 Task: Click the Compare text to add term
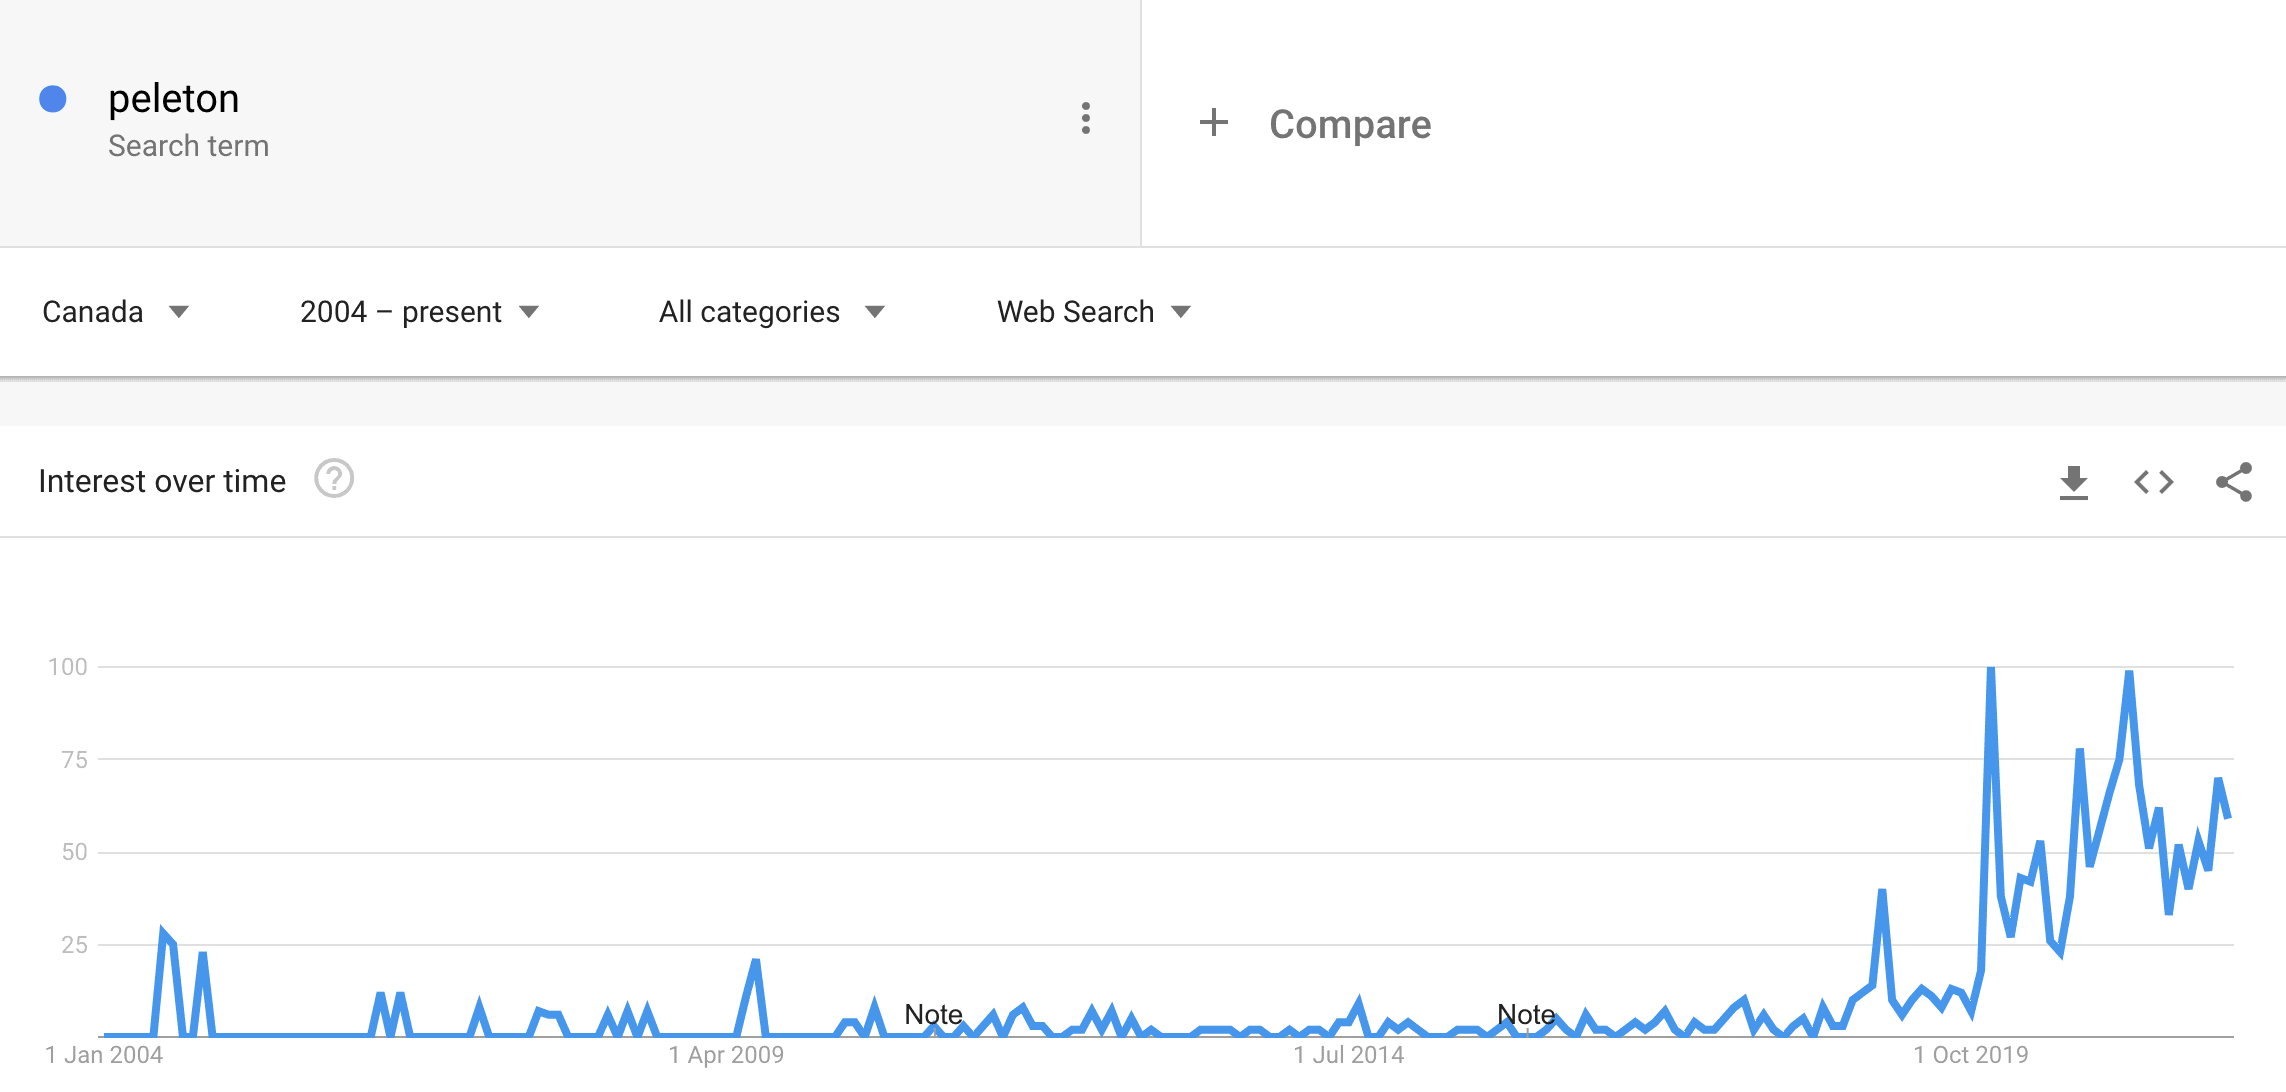[x=1349, y=124]
